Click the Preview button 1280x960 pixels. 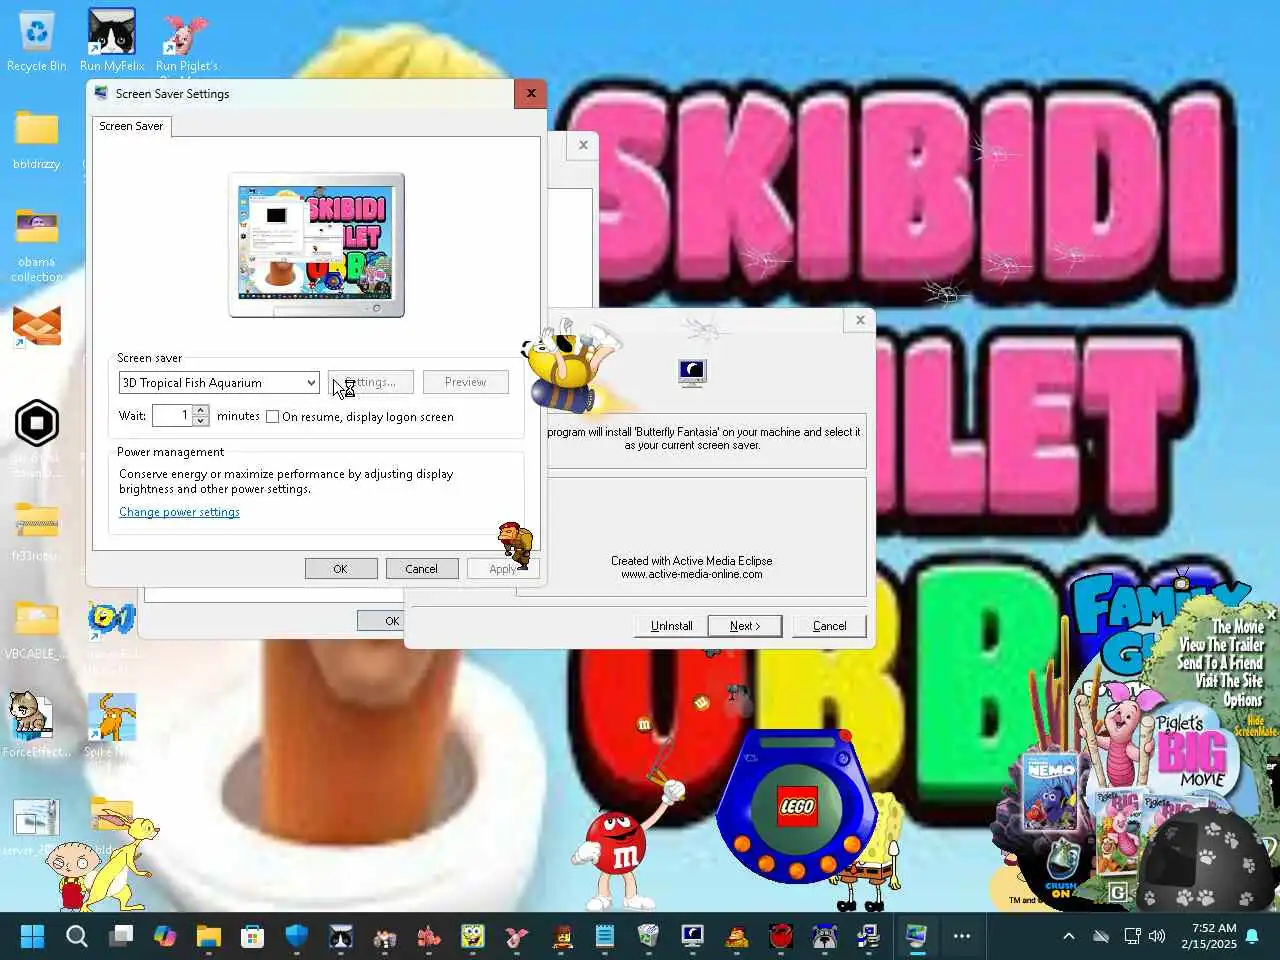465,382
